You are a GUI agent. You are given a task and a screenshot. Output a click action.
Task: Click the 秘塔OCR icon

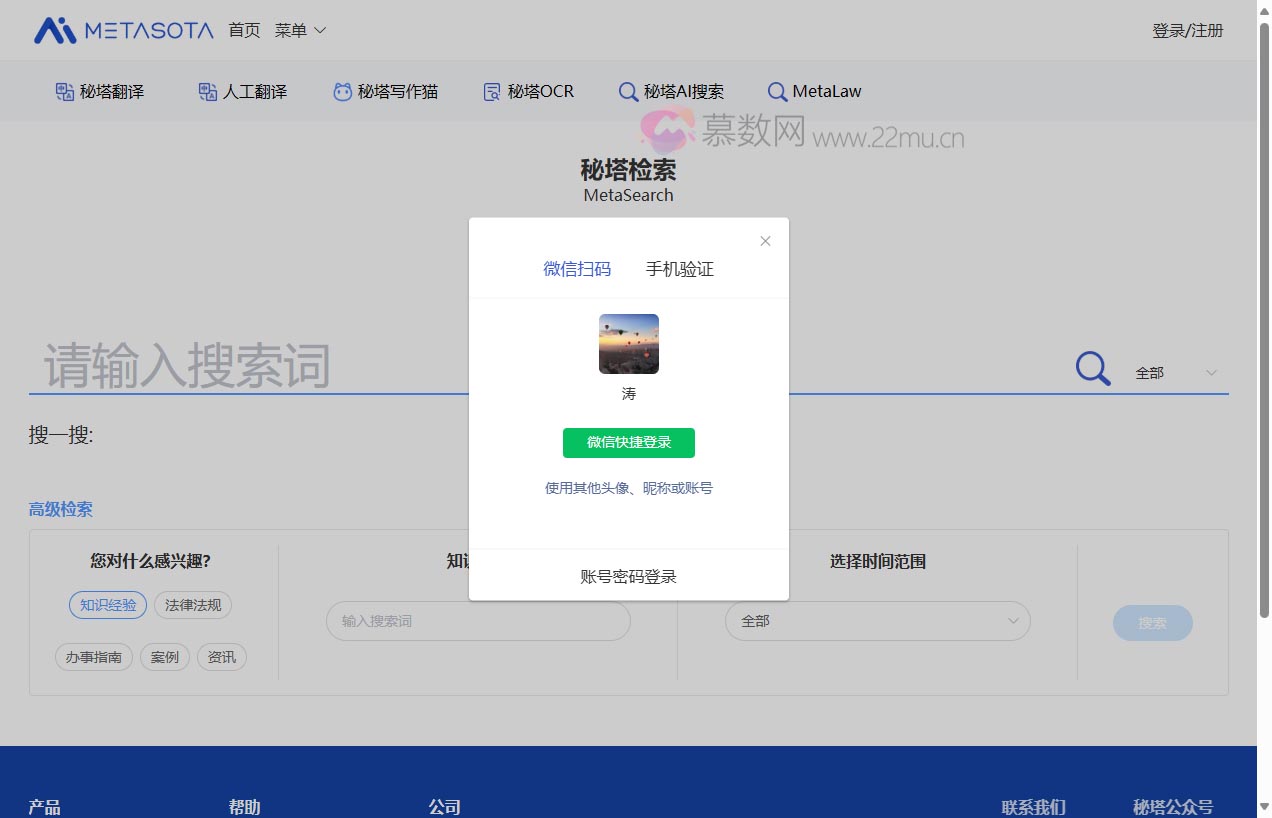[x=490, y=91]
